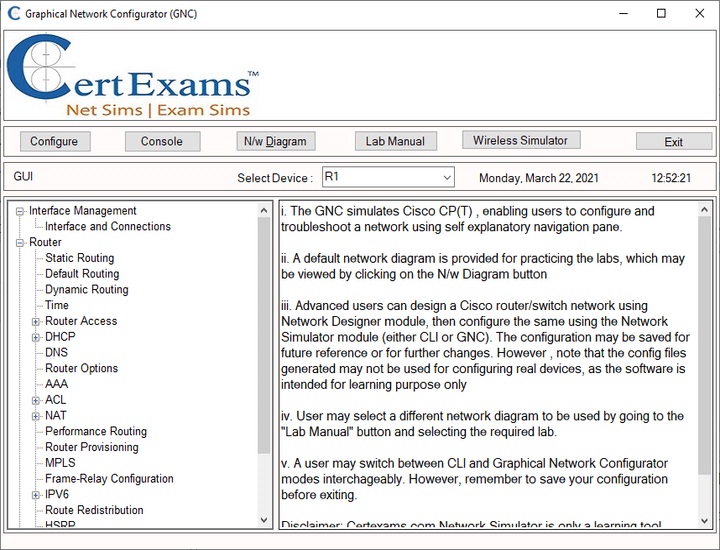Click the description pane scrollbar thumb
The height and width of the screenshot is (550, 720).
pos(704,346)
